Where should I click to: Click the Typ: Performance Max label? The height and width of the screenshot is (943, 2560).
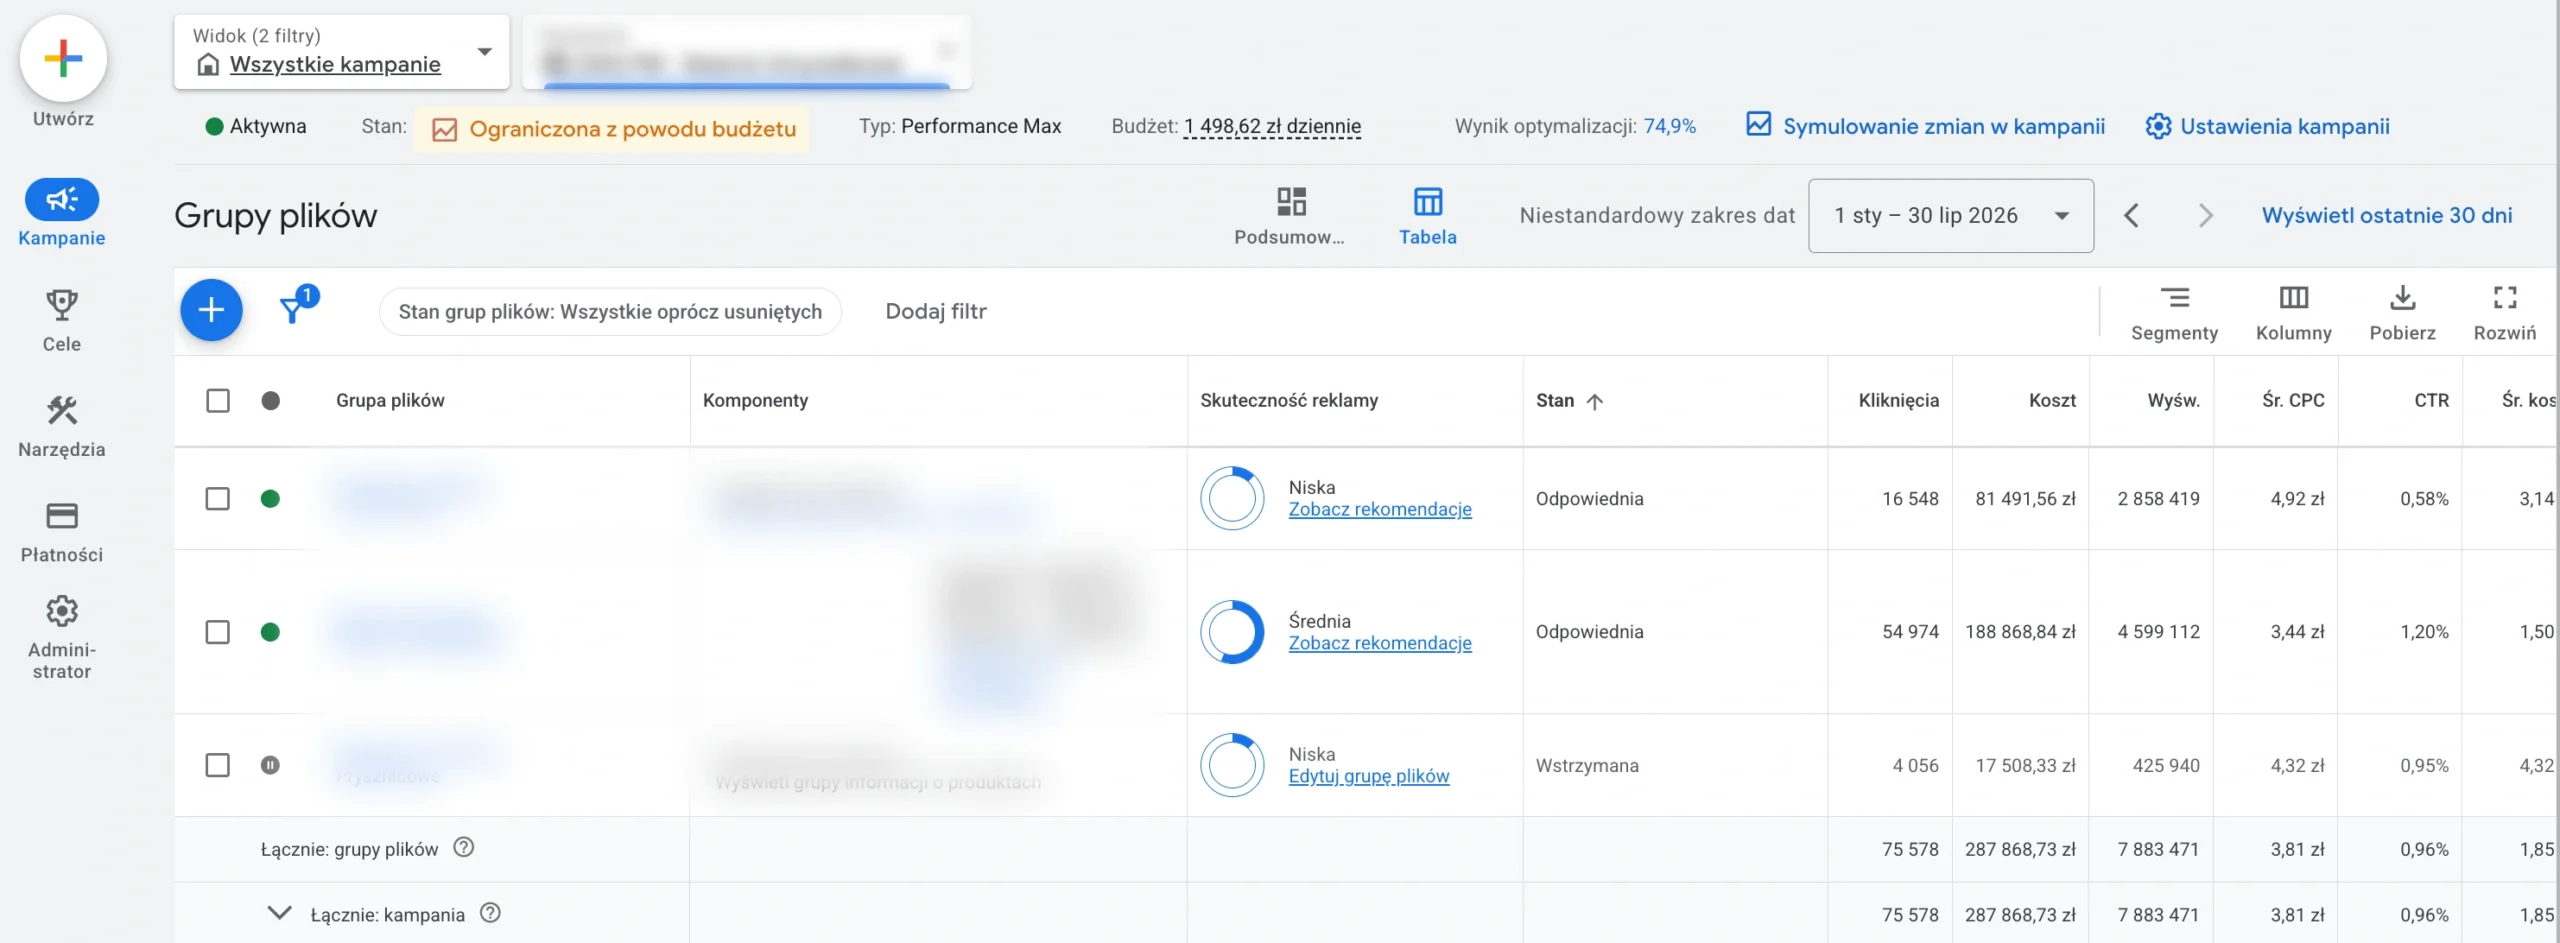[959, 126]
